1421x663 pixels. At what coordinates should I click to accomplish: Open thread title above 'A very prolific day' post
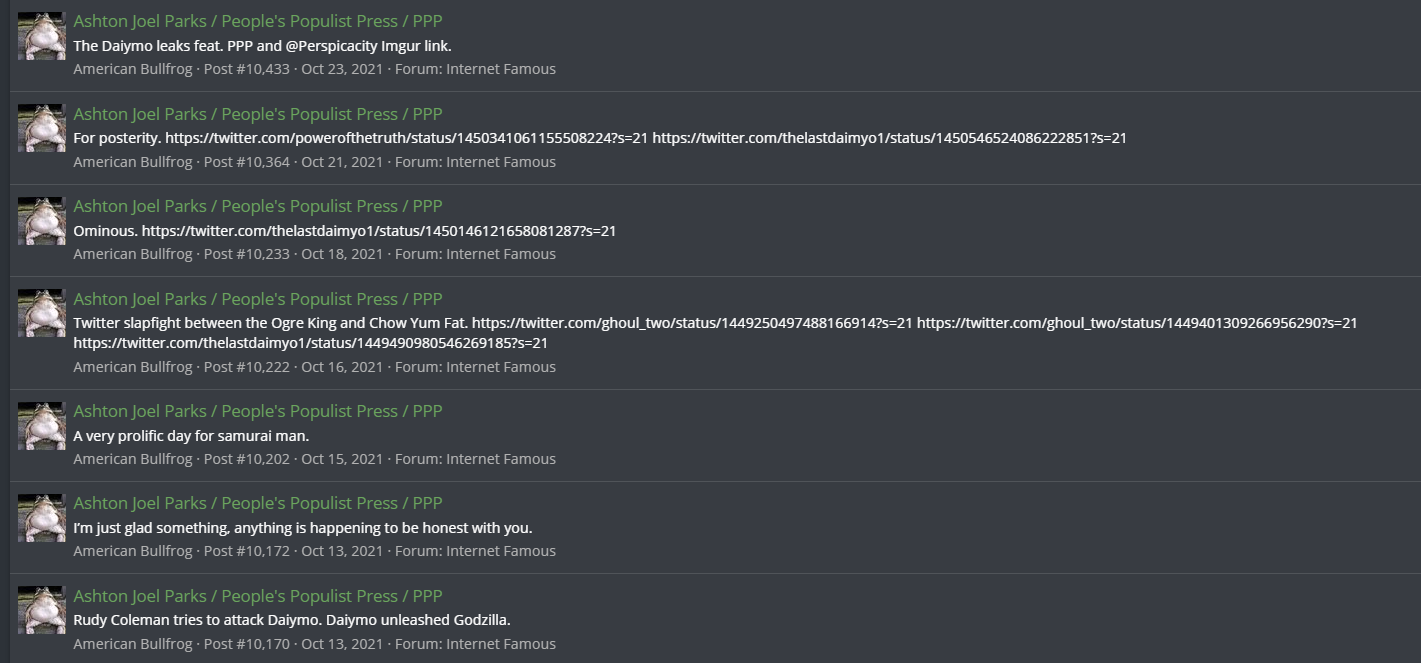click(258, 411)
